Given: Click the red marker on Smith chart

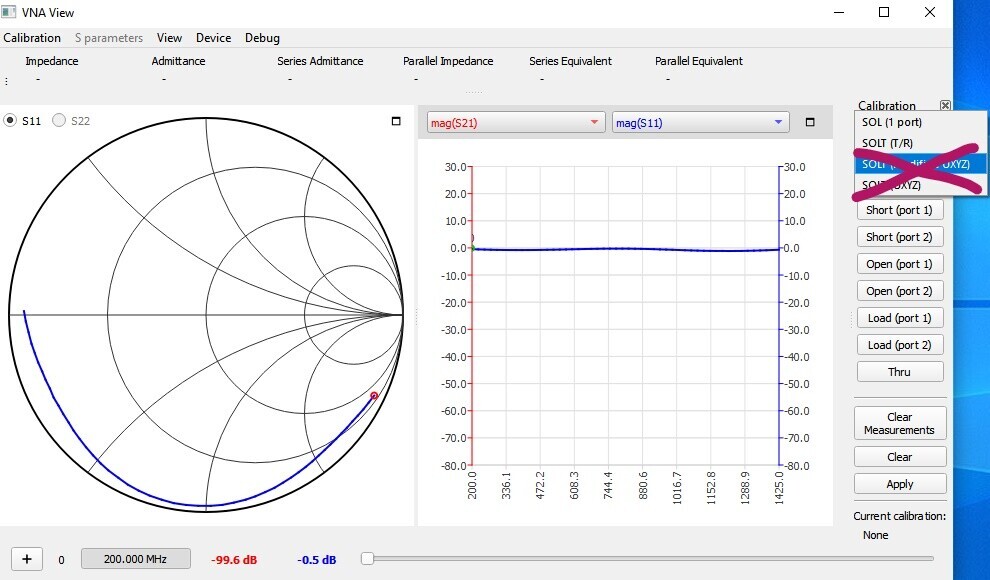Looking at the screenshot, I should 374,396.
